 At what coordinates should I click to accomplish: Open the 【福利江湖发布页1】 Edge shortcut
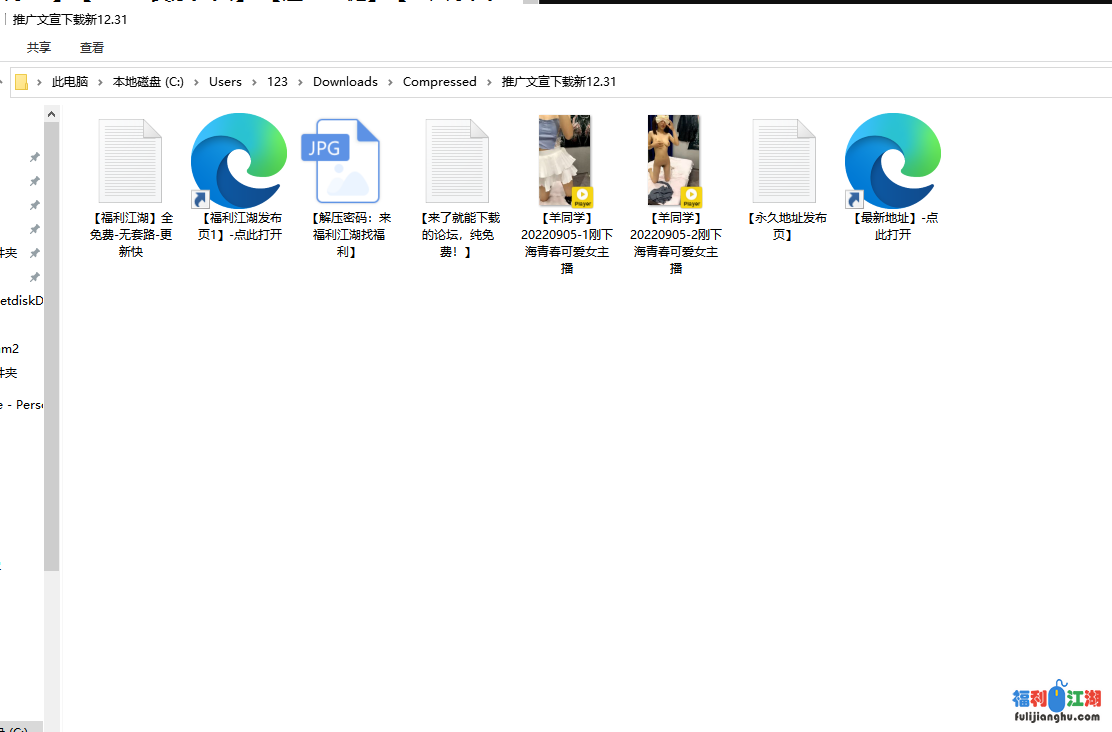239,161
